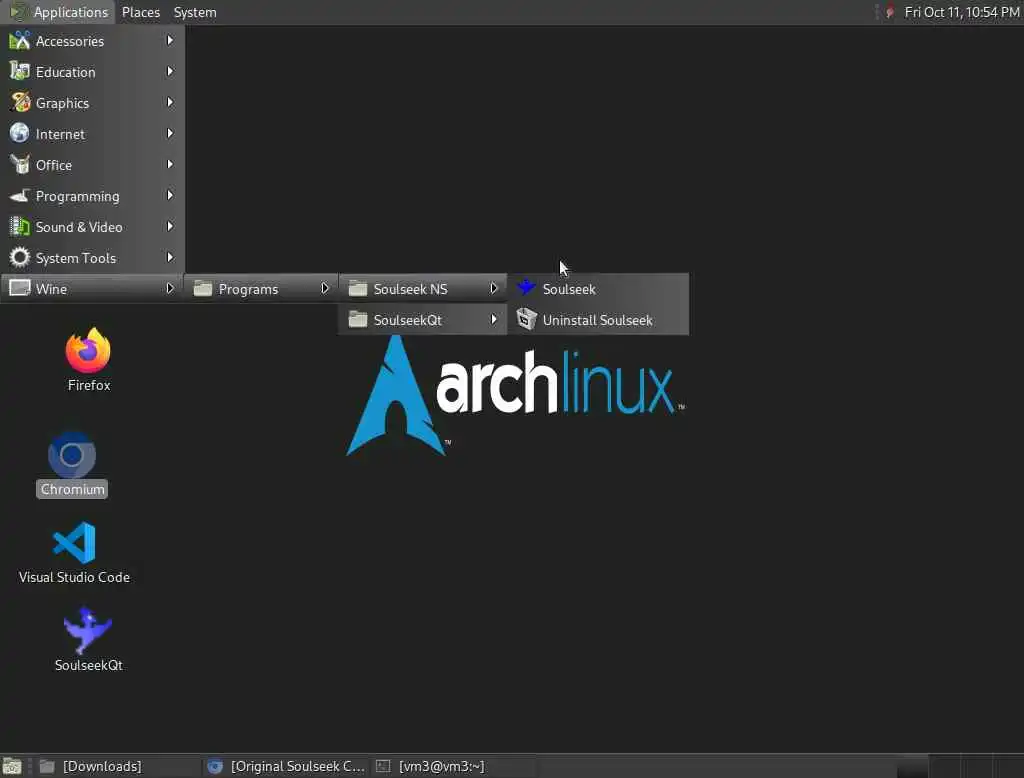The width and height of the screenshot is (1024, 778).
Task: Click the Soulseek NS folder icon
Action: (x=358, y=288)
